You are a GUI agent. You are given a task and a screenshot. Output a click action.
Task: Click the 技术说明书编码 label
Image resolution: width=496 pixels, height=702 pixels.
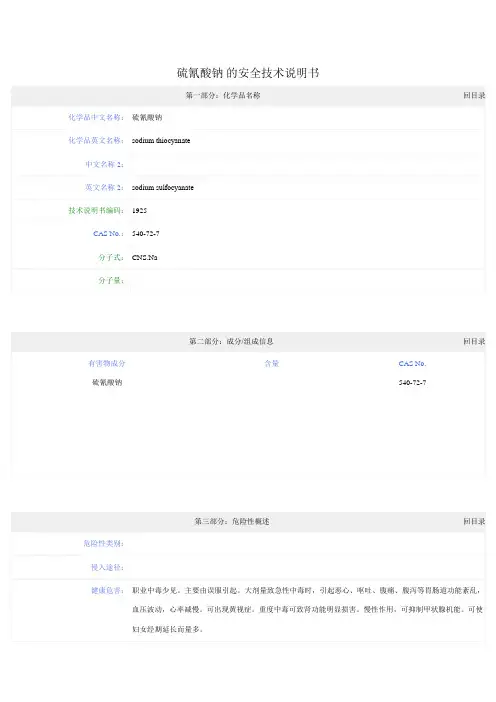pos(96,210)
